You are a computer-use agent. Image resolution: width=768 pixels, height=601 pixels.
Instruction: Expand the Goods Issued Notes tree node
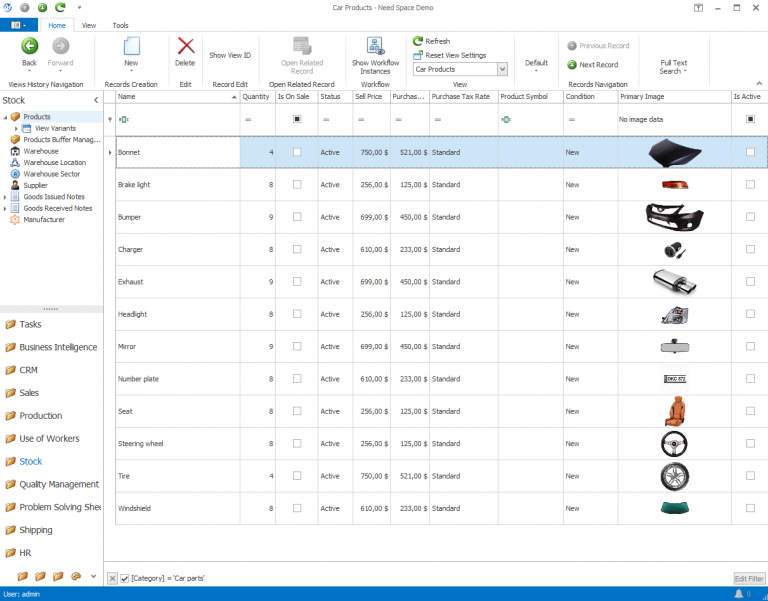pyautogui.click(x=5, y=197)
